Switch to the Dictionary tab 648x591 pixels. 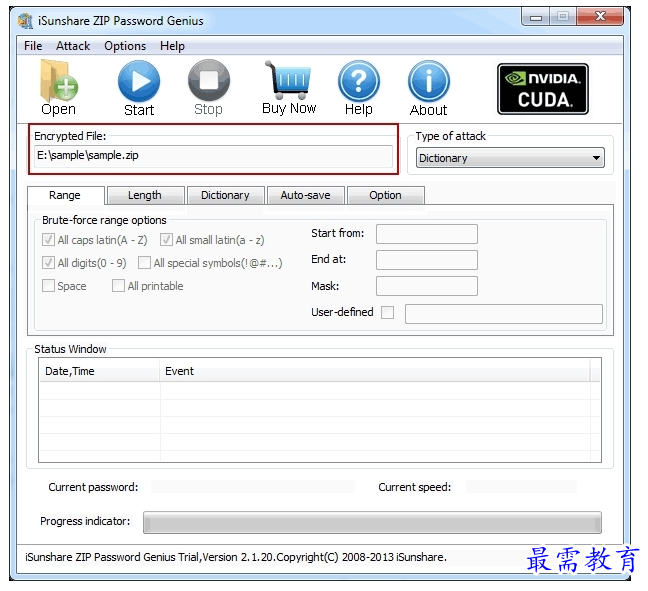tap(225, 195)
